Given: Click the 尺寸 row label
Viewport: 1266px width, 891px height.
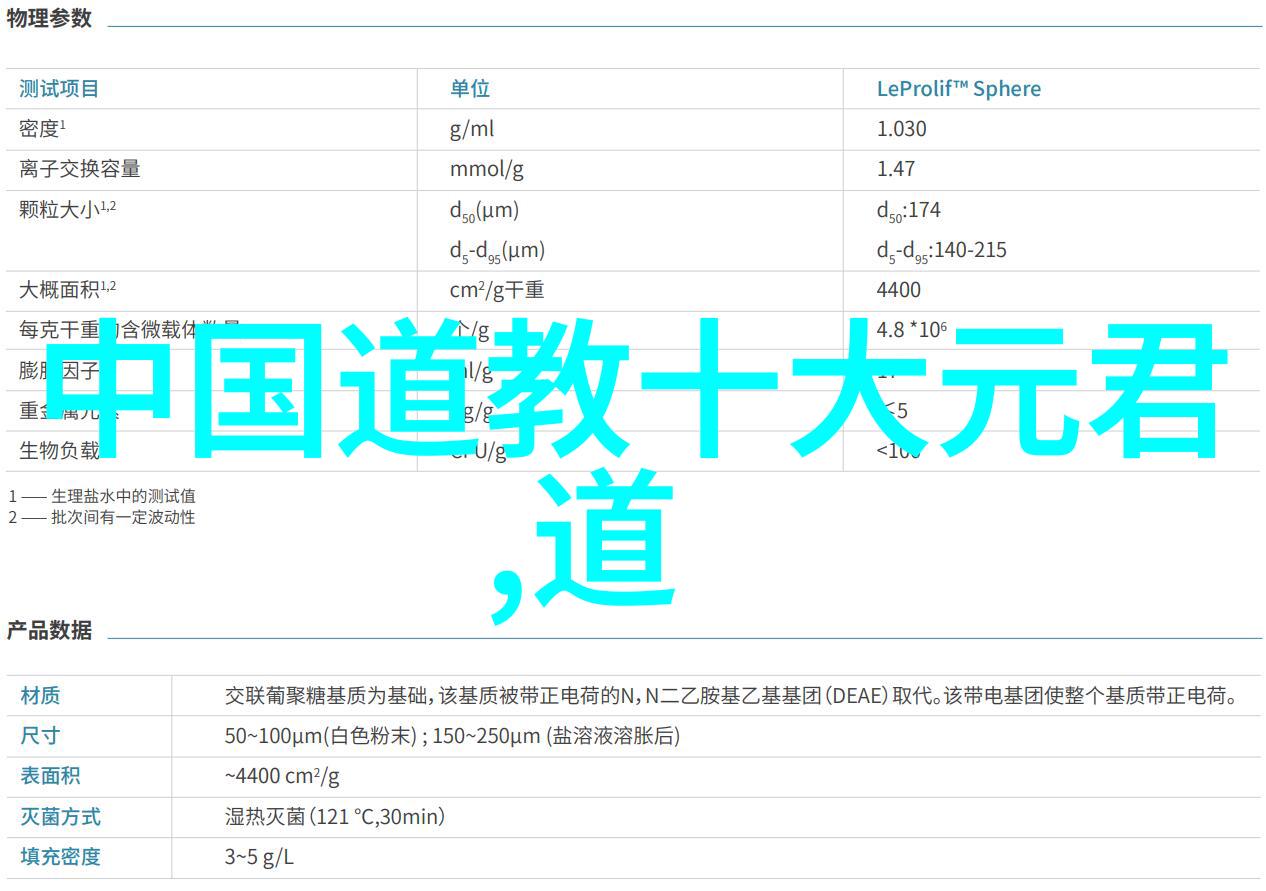Looking at the screenshot, I should [40, 736].
